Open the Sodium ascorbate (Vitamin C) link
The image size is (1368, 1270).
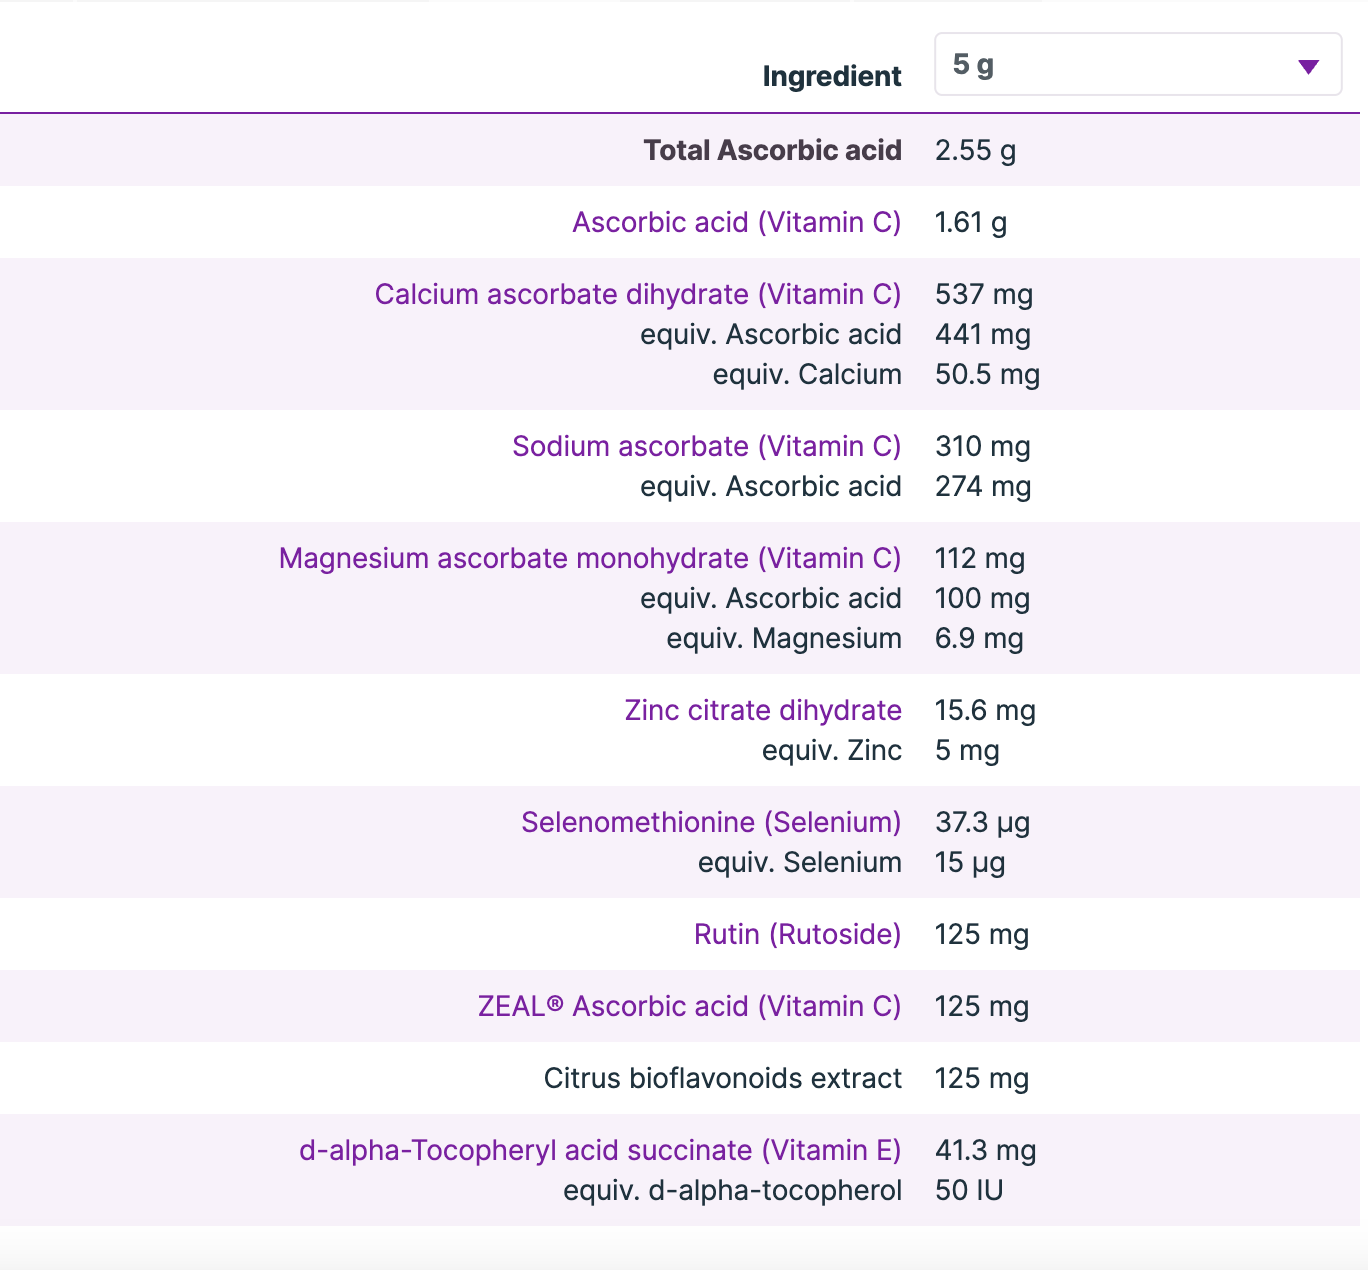(x=707, y=446)
